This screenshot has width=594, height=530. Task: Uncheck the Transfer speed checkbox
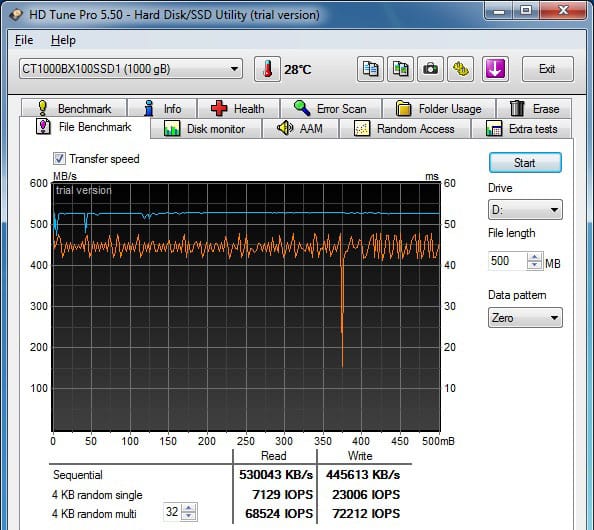[x=59, y=159]
